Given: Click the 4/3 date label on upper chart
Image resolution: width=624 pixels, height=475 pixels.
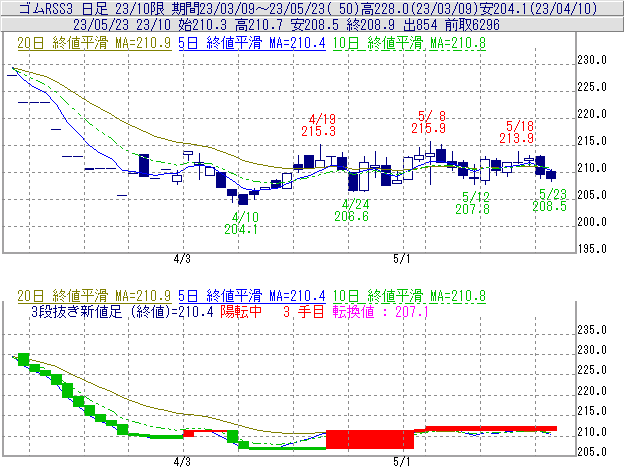Looking at the screenshot, I should pyautogui.click(x=182, y=259).
